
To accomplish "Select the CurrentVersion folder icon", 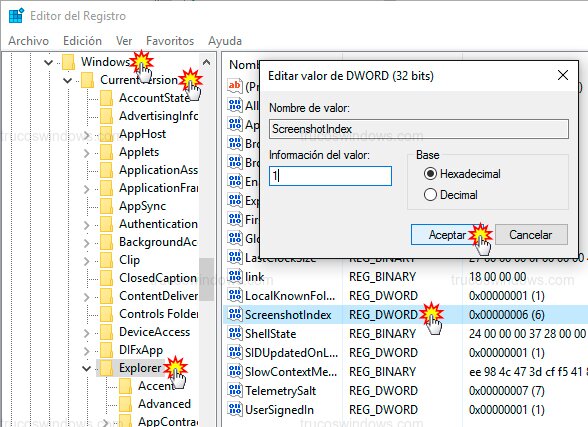I will (x=87, y=80).
